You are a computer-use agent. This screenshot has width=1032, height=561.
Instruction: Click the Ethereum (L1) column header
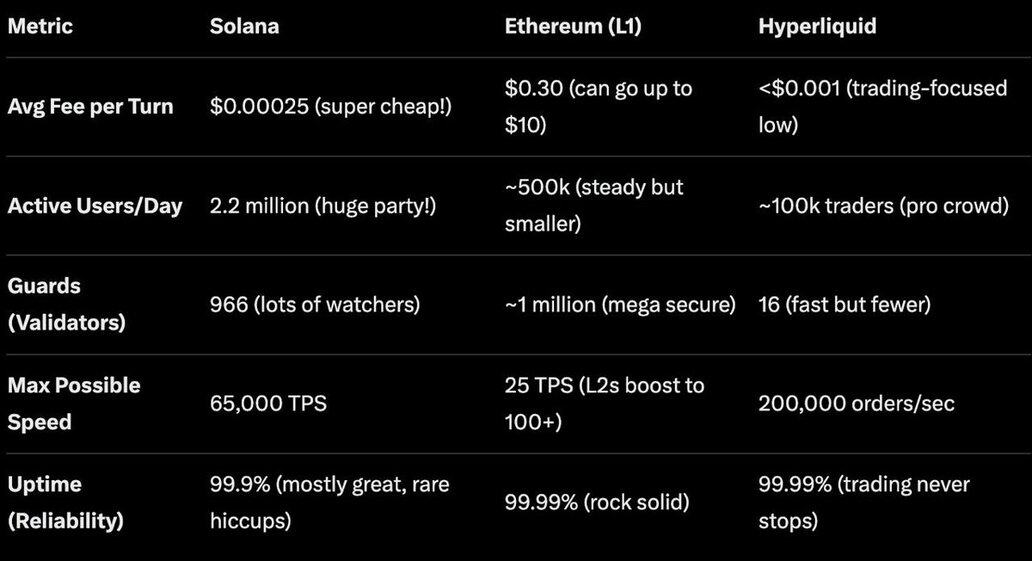[x=572, y=26]
